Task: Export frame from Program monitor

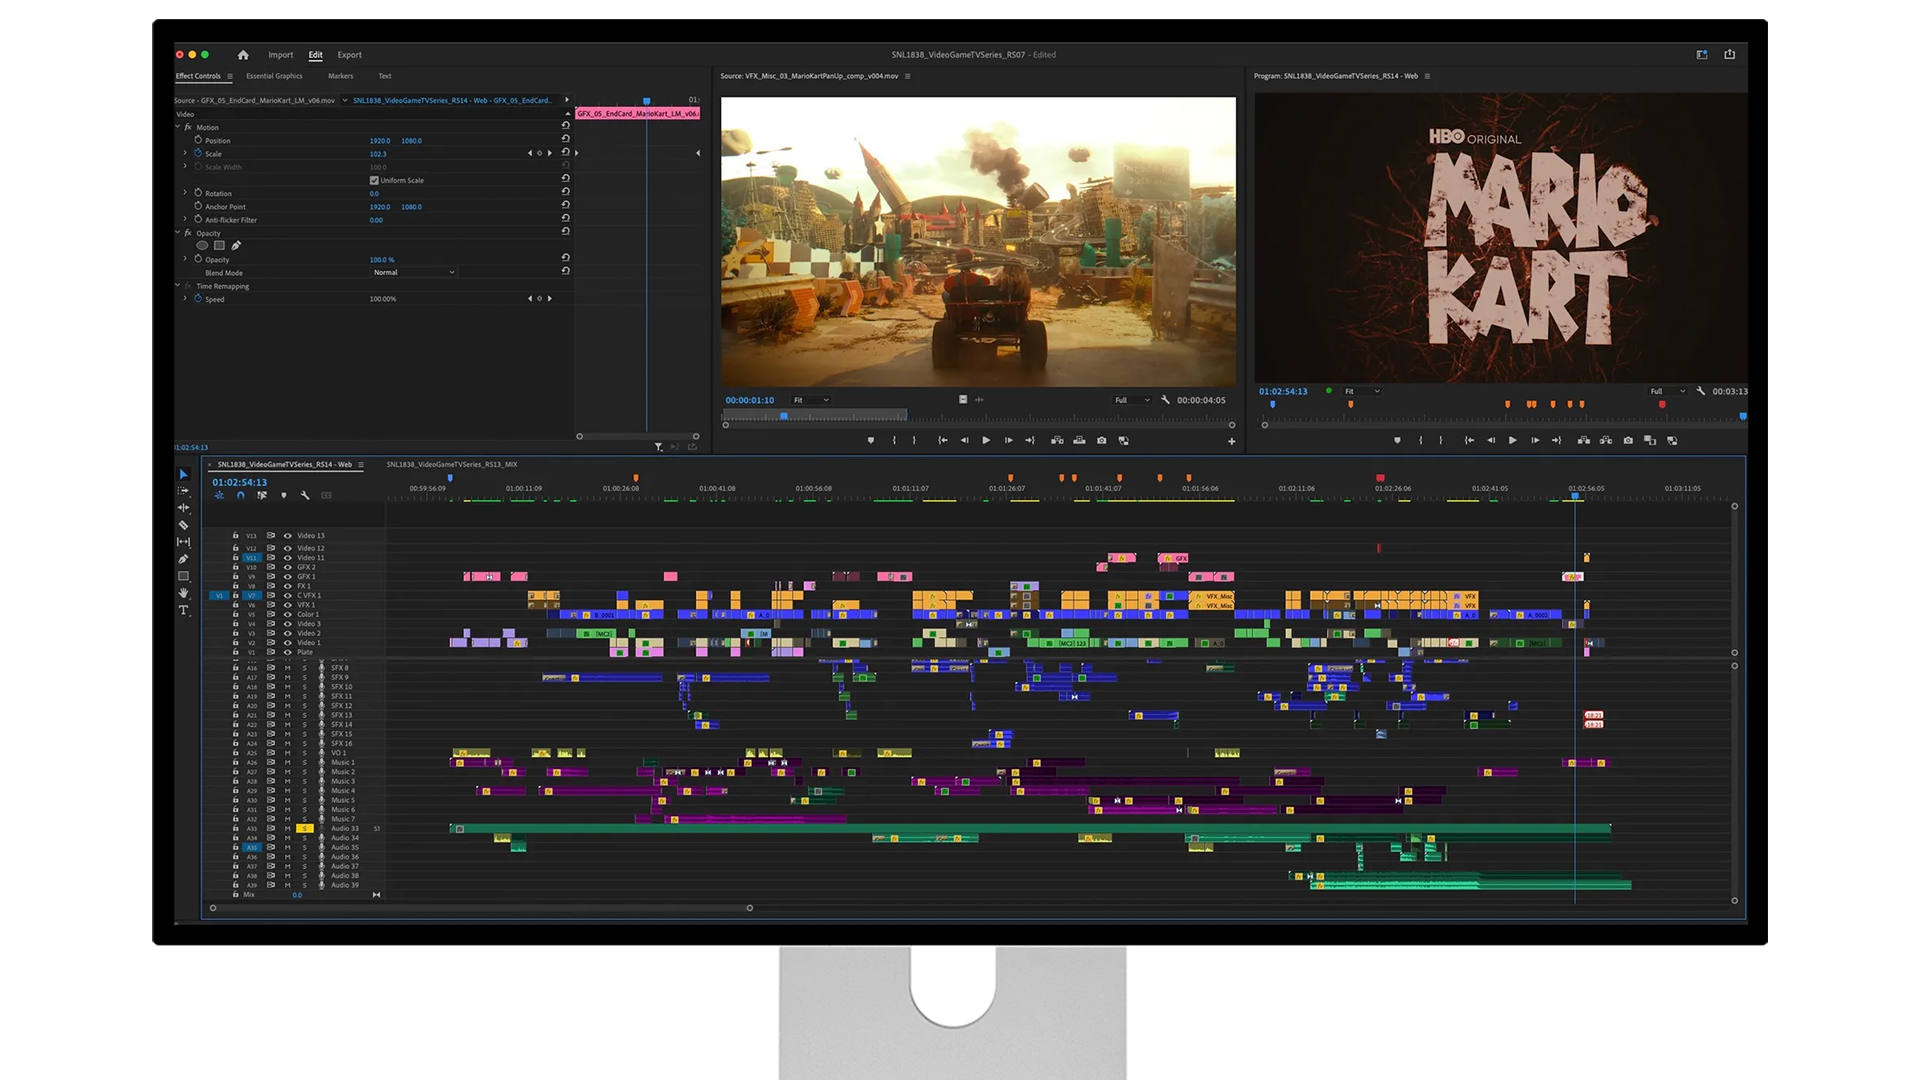Action: 1628,440
